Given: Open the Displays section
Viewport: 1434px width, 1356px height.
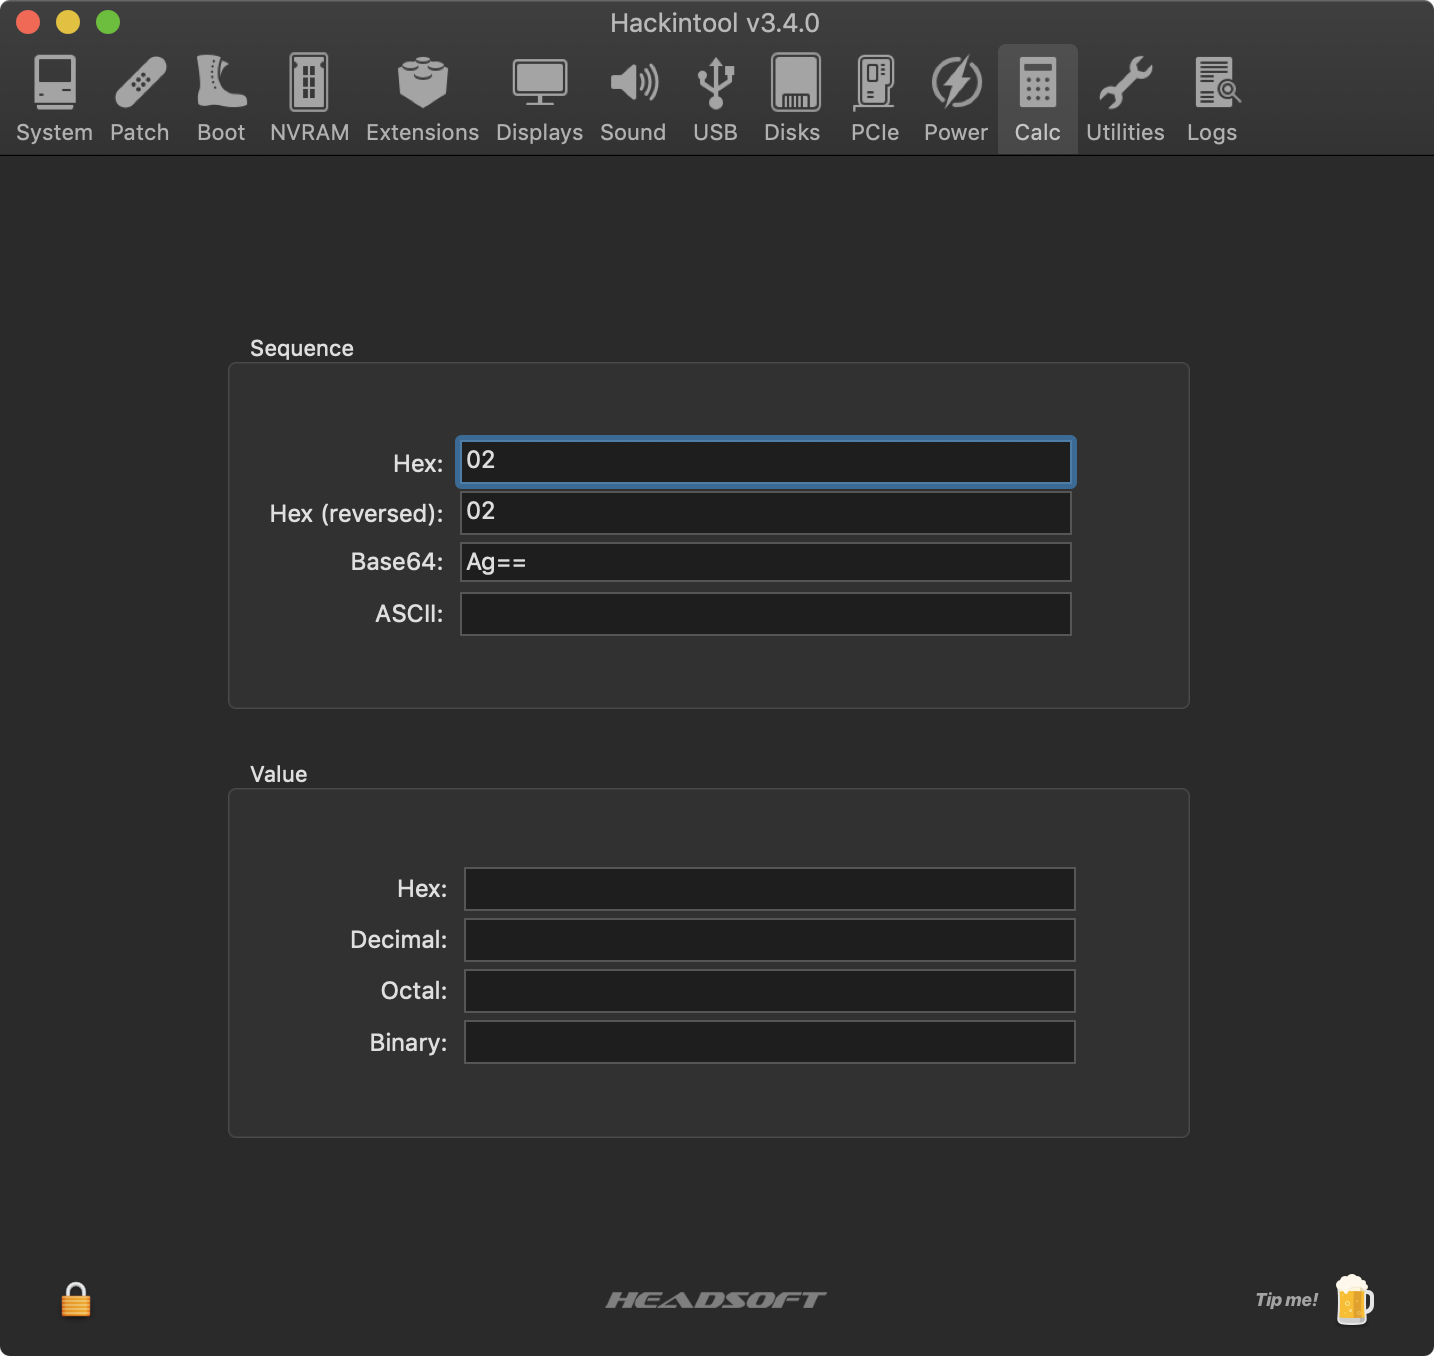Looking at the screenshot, I should pyautogui.click(x=539, y=99).
